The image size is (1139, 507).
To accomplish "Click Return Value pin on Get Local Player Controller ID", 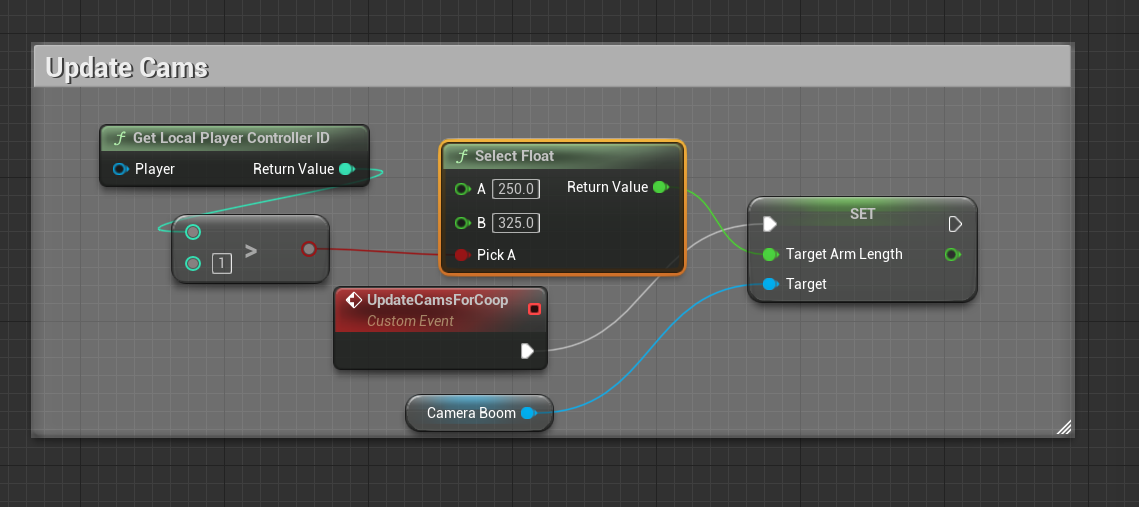I will [x=346, y=169].
